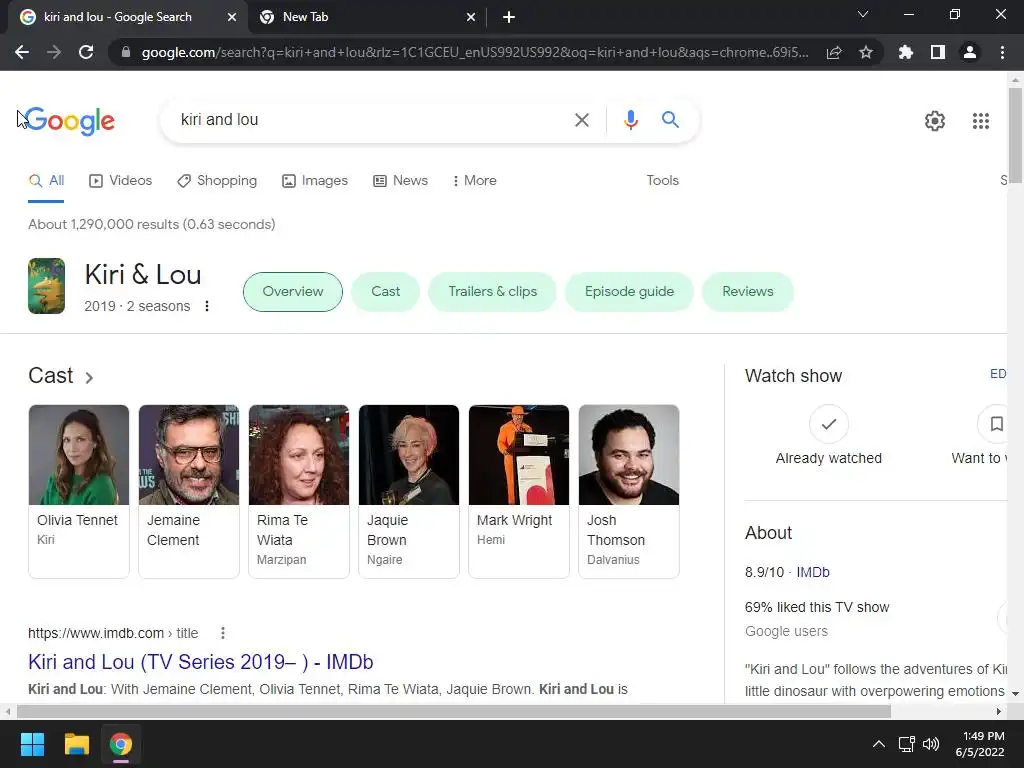Expand the Cast section heading arrow

89,377
